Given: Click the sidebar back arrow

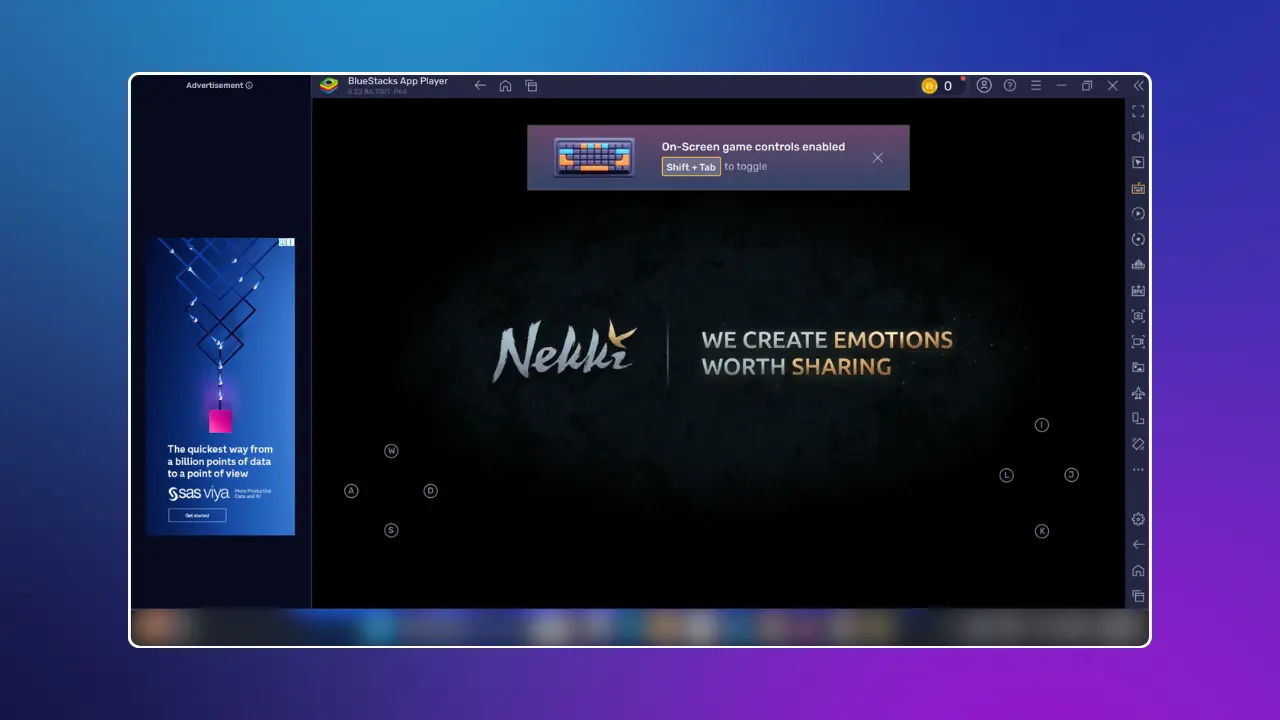Looking at the screenshot, I should (1138, 545).
